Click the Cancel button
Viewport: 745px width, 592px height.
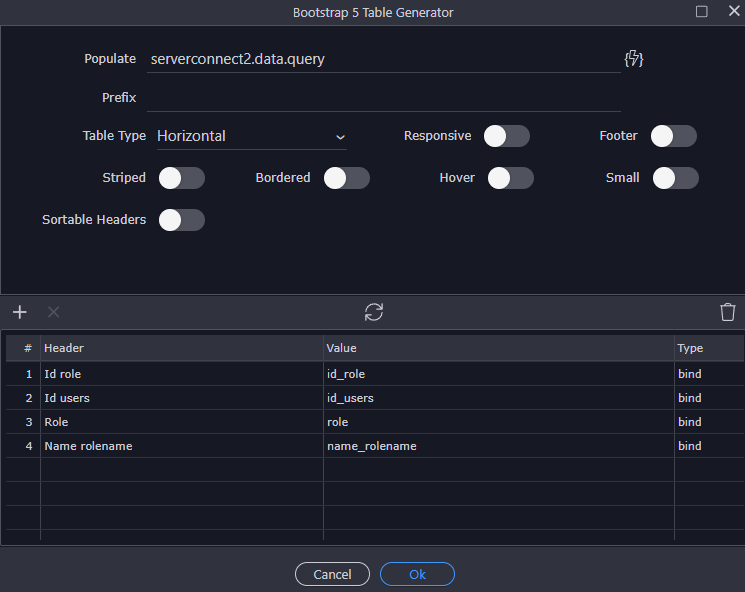click(x=332, y=574)
